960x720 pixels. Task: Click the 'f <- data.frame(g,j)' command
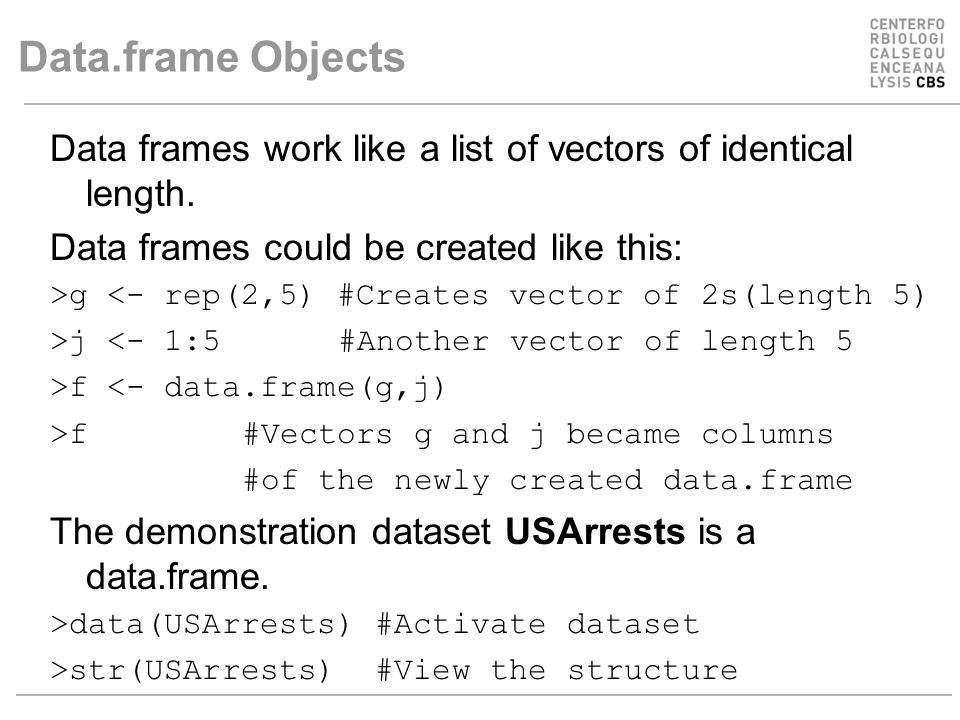tap(248, 388)
